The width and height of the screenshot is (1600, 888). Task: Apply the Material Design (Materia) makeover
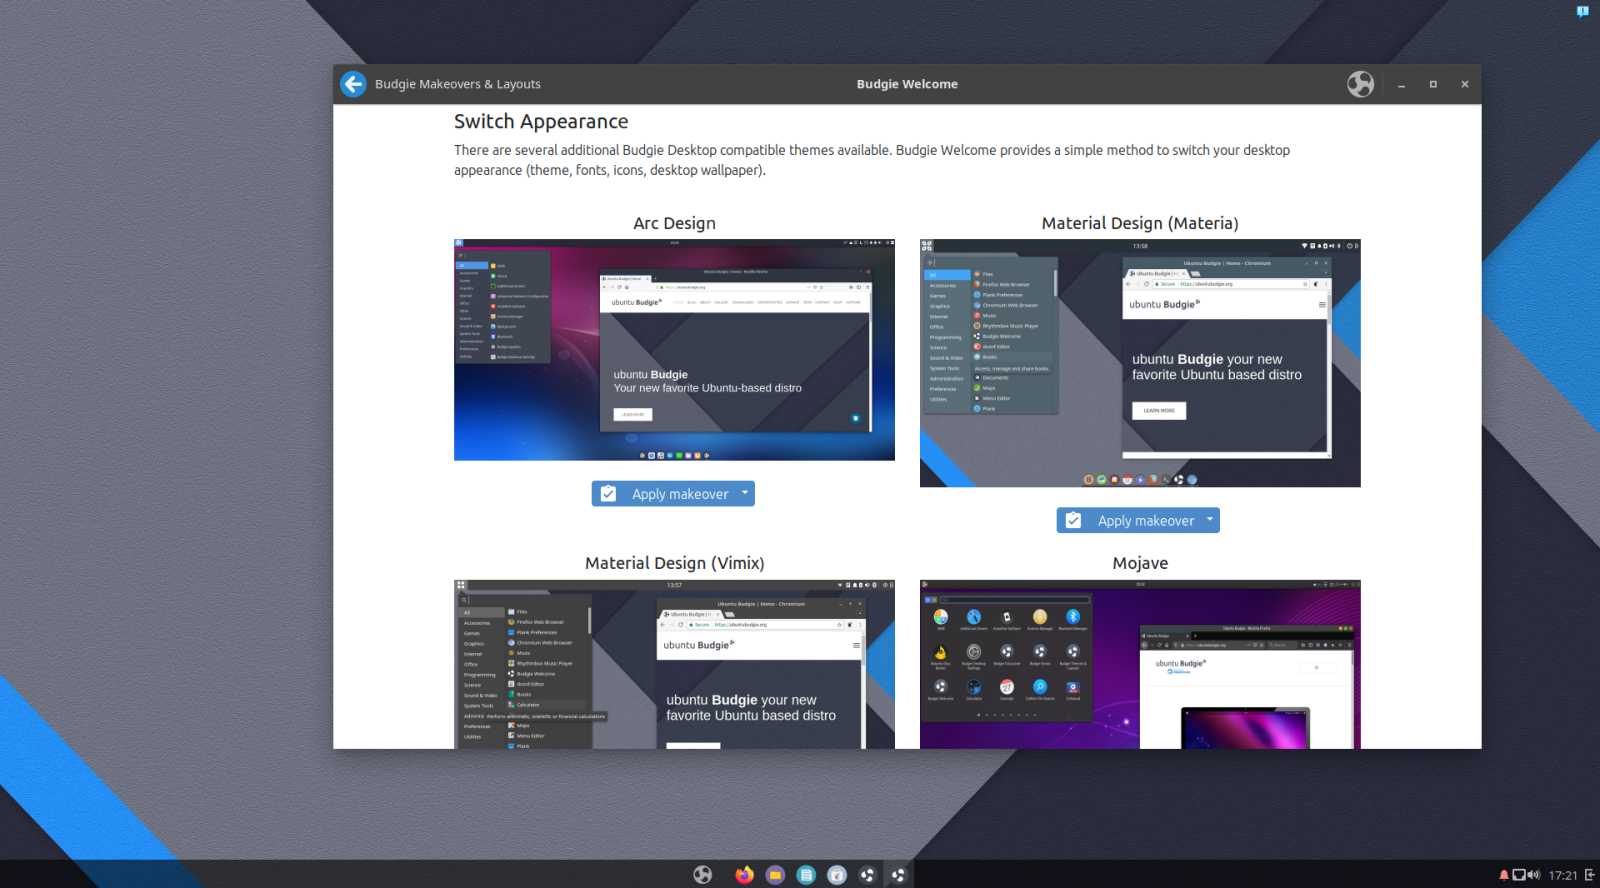tap(1129, 520)
